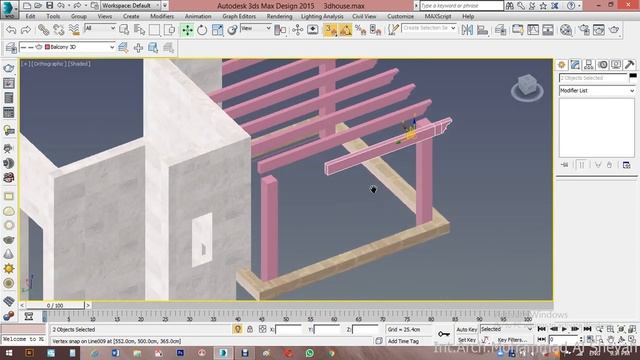Activate the Select and Move tool
Viewport: 640px width, 360px height.
[x=187, y=30]
